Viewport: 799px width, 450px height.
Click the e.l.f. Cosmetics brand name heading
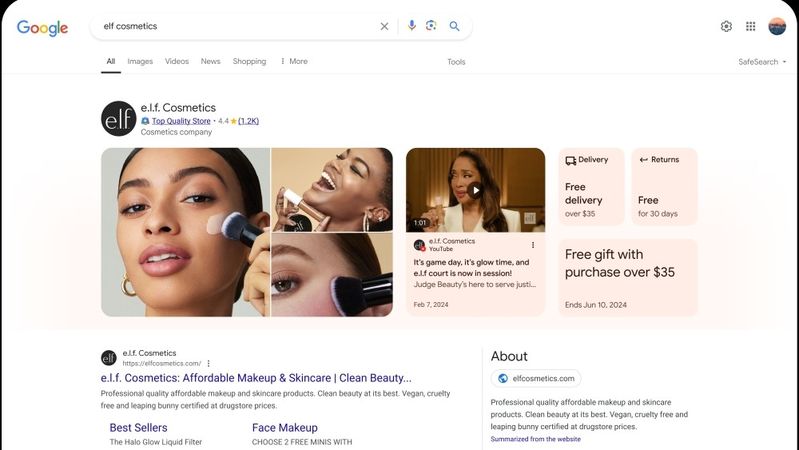[178, 108]
